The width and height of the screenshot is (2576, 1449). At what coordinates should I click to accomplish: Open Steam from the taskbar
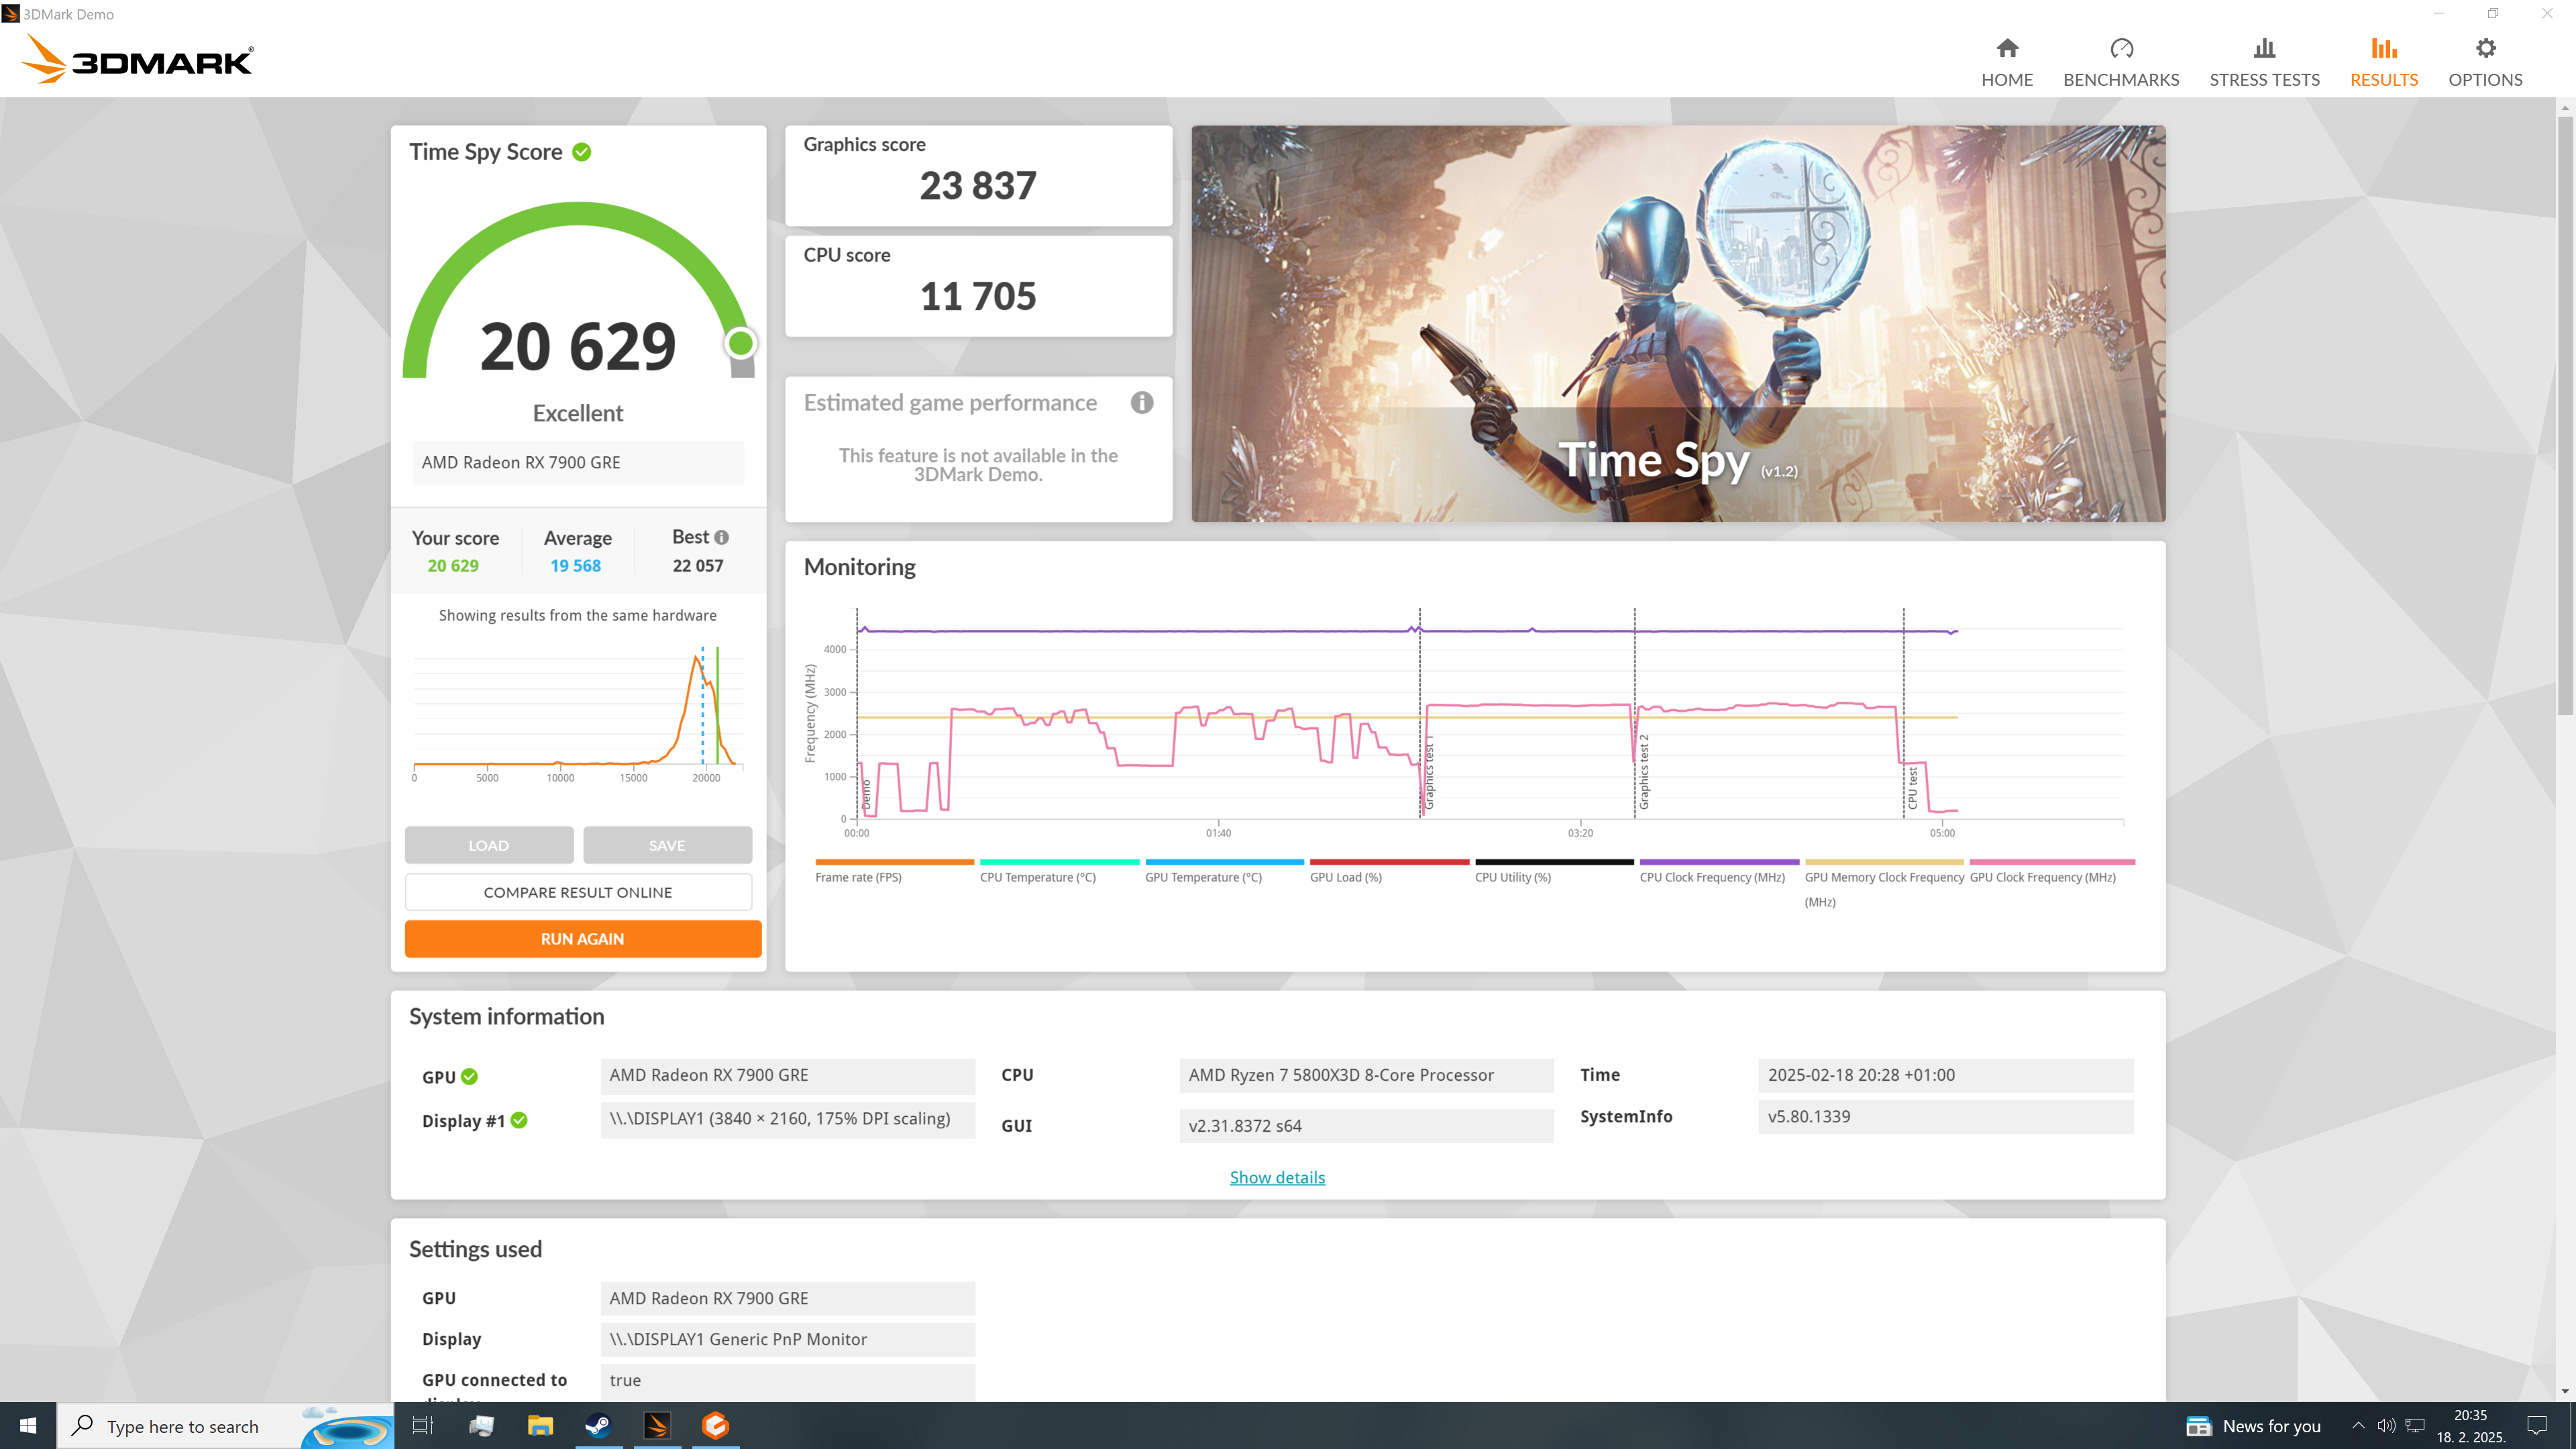tap(598, 1426)
